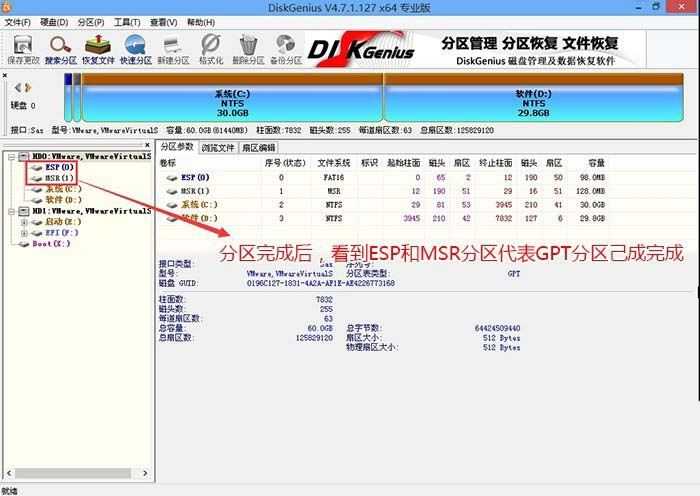Launch 快速分区 (Quick Partition) from the toolbar
This screenshot has height=496, width=700.
[x=136, y=45]
